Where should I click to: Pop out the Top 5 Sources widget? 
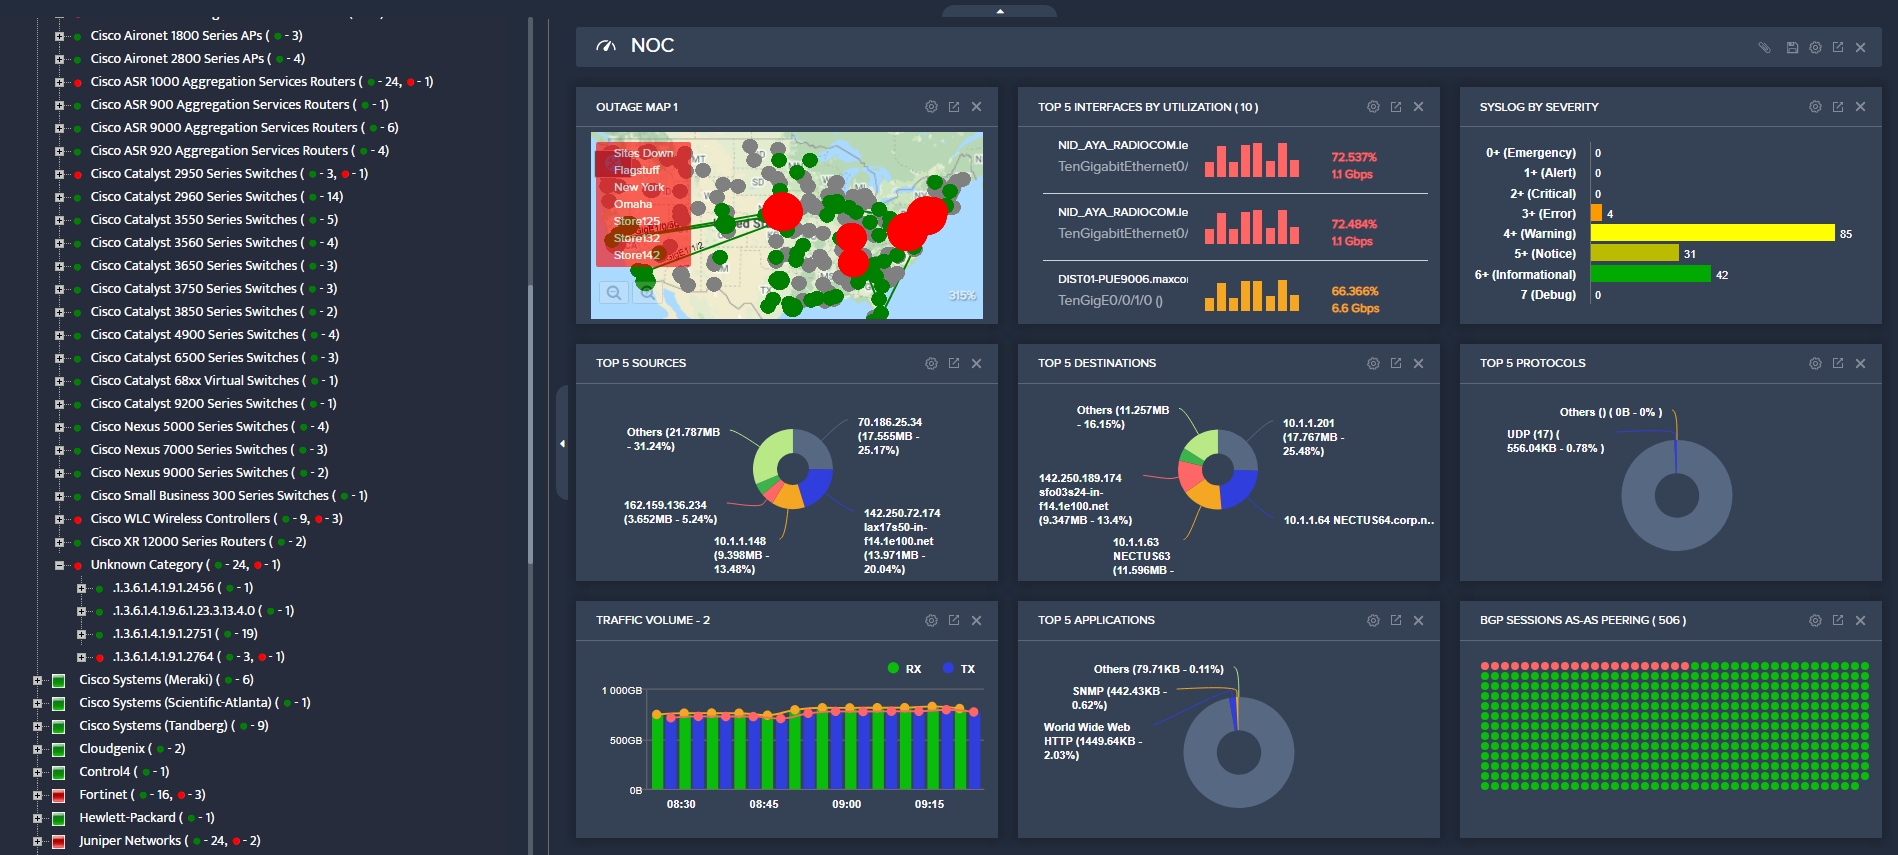click(954, 363)
